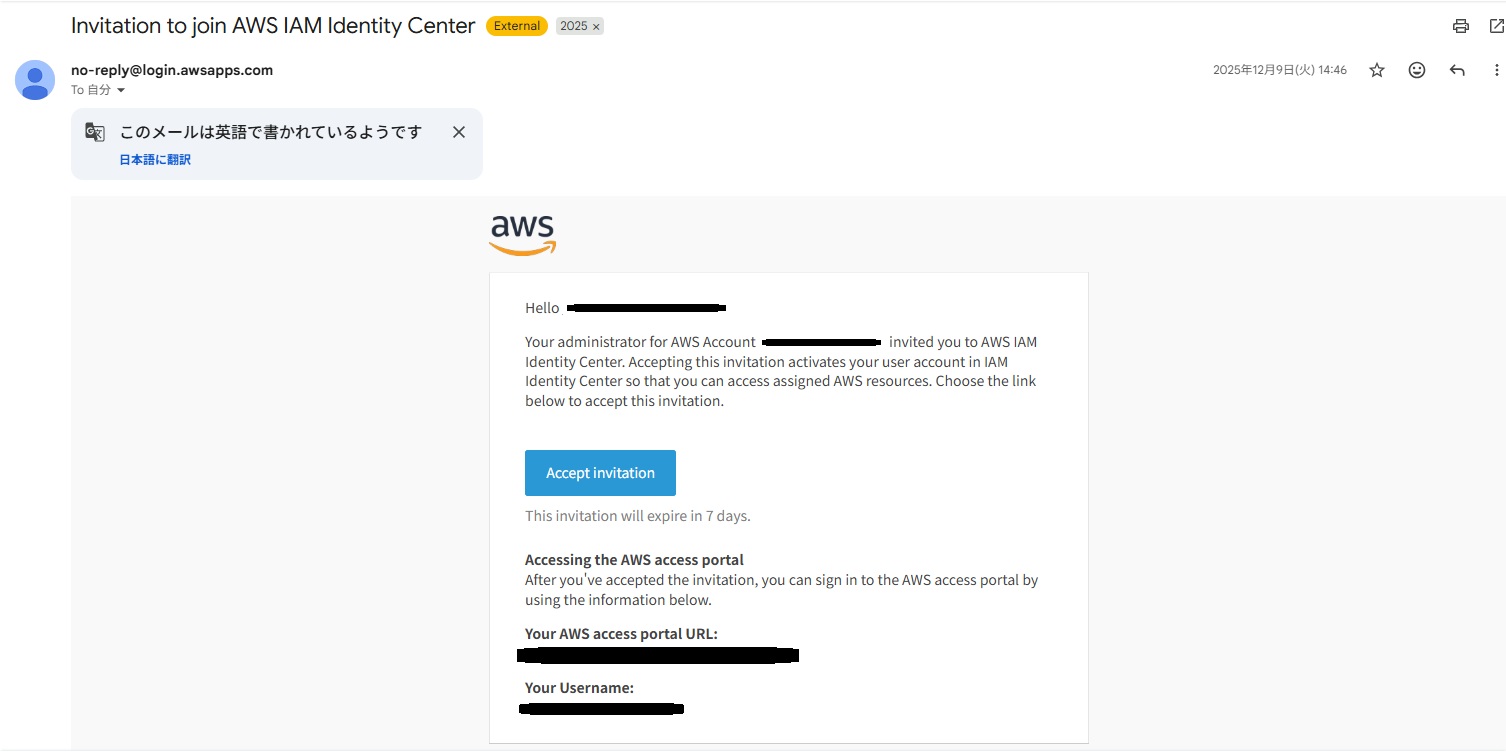Star this AWS invitation email

(x=1377, y=70)
